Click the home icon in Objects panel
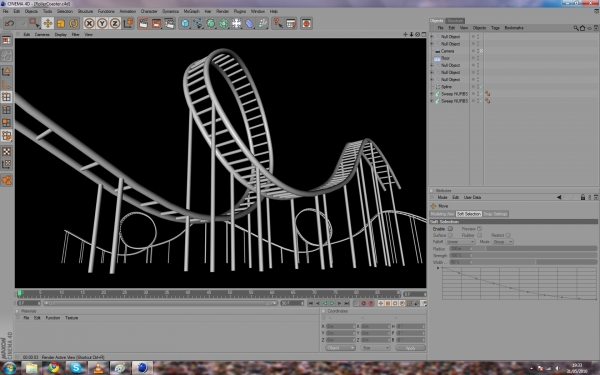Viewport: 600px width, 375px height. point(582,28)
